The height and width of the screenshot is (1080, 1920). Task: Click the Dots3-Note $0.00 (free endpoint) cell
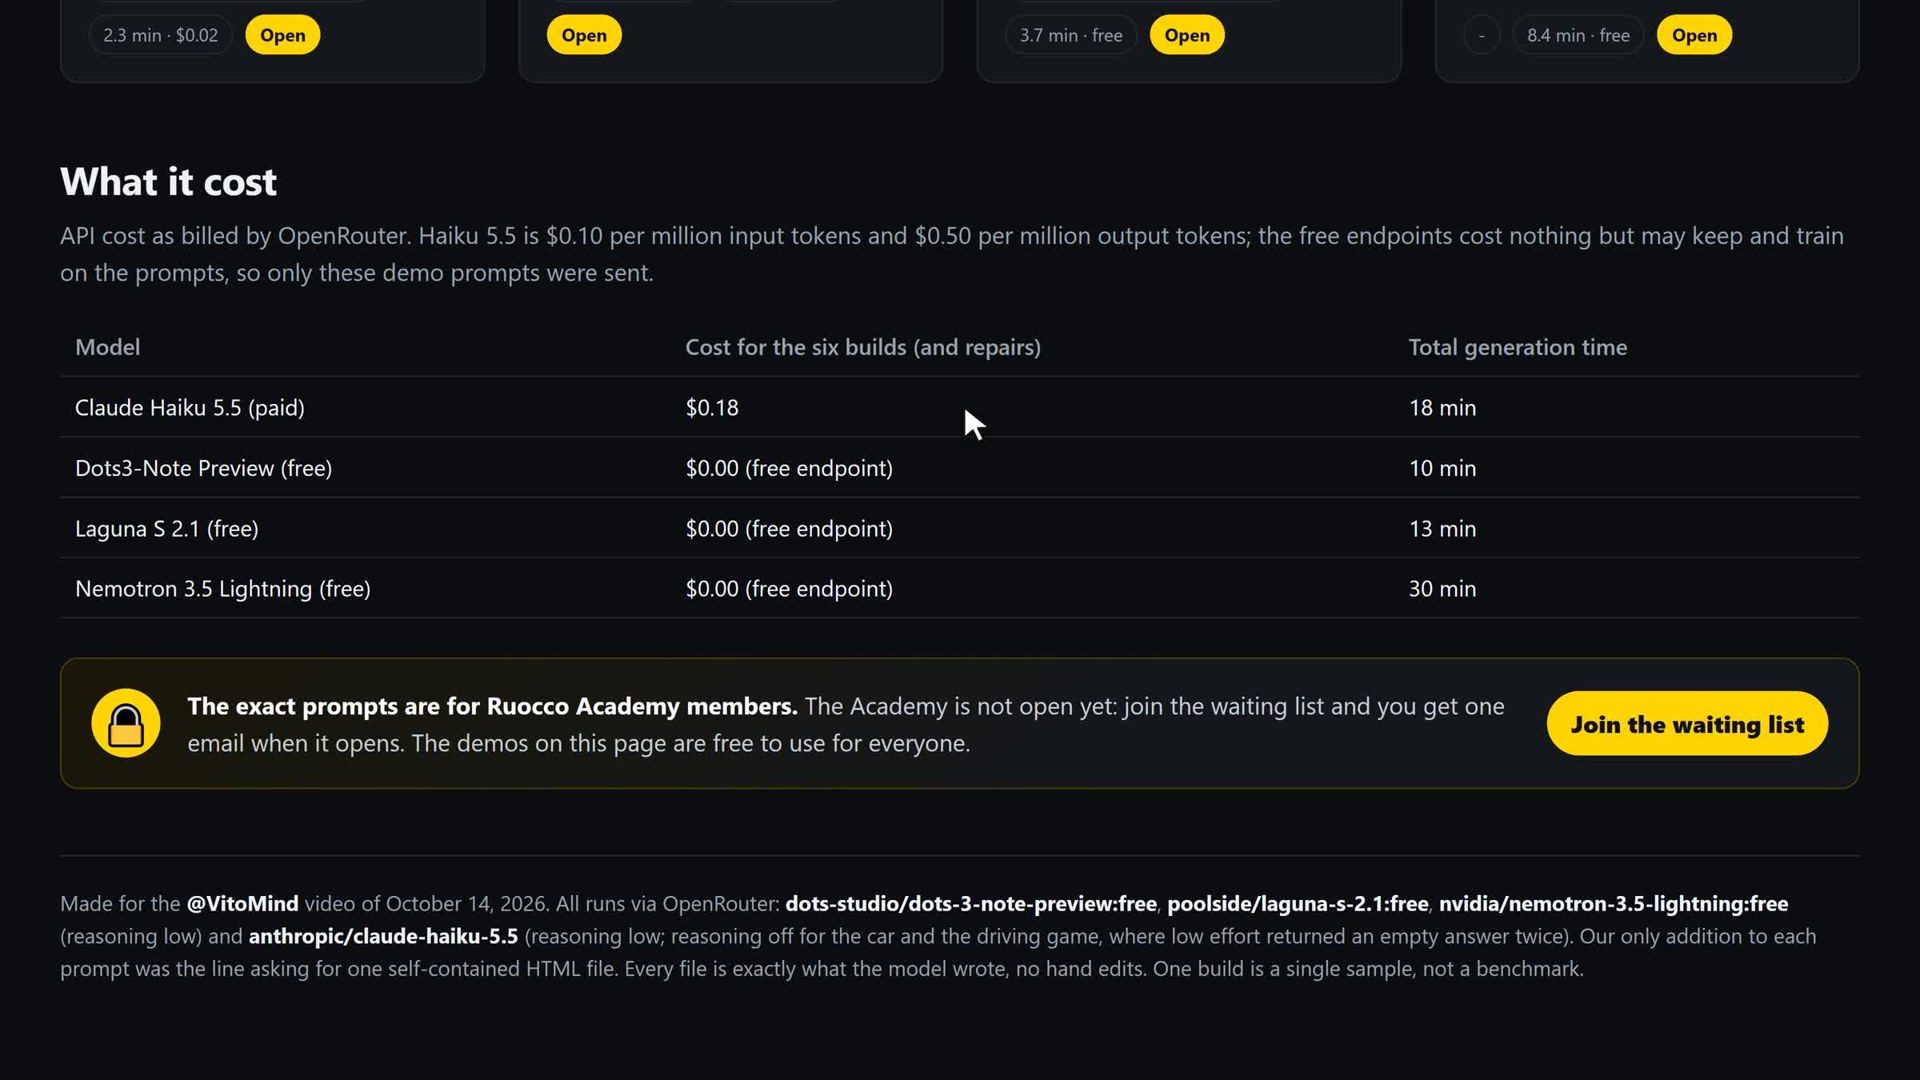tap(789, 468)
